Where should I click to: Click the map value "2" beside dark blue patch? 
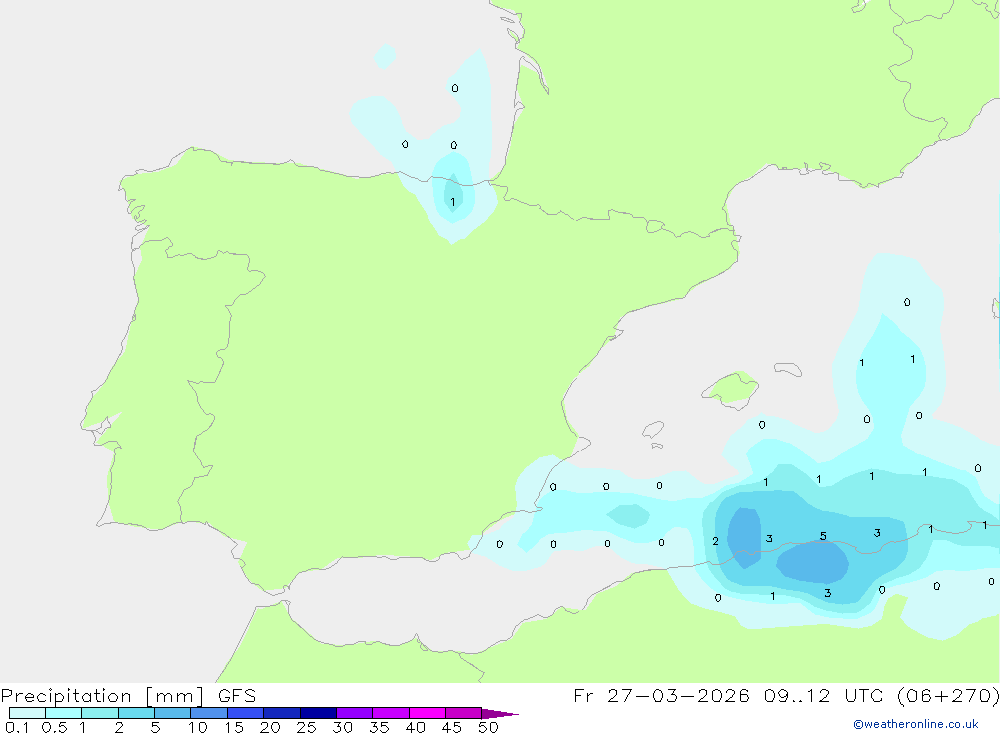pyautogui.click(x=716, y=541)
